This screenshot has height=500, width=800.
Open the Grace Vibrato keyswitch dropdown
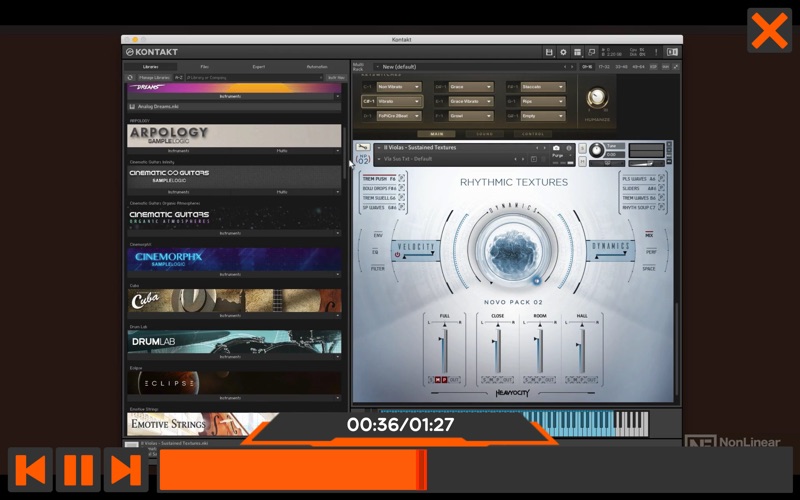(471, 102)
